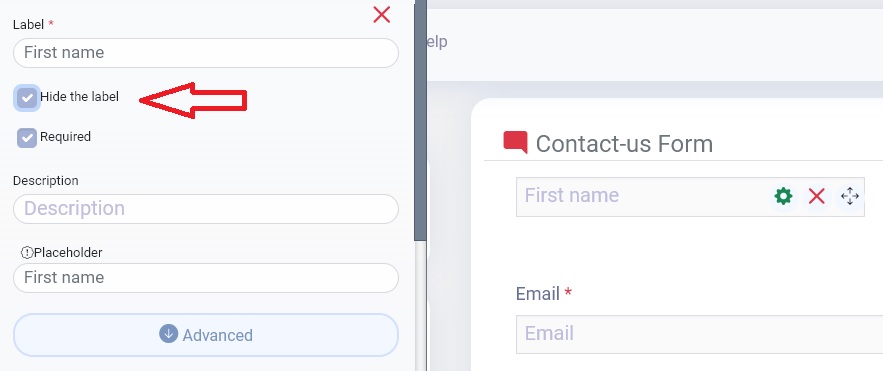Open the partially visible Help menu
This screenshot has height=371, width=883.
pos(438,42)
